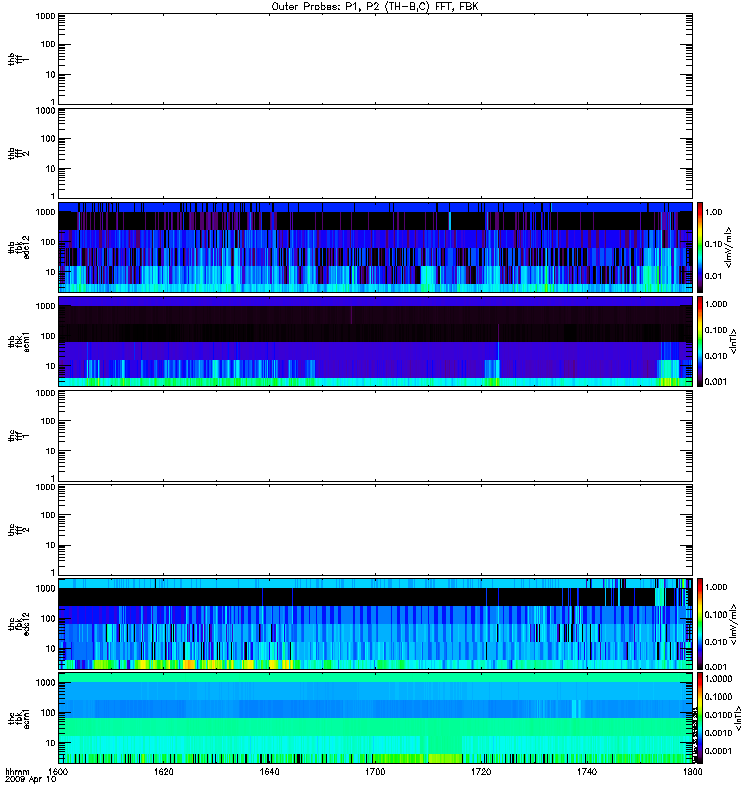Click the thc fbk edc12 spectrogram panel
This screenshot has height=800, width=750.
pos(375,623)
